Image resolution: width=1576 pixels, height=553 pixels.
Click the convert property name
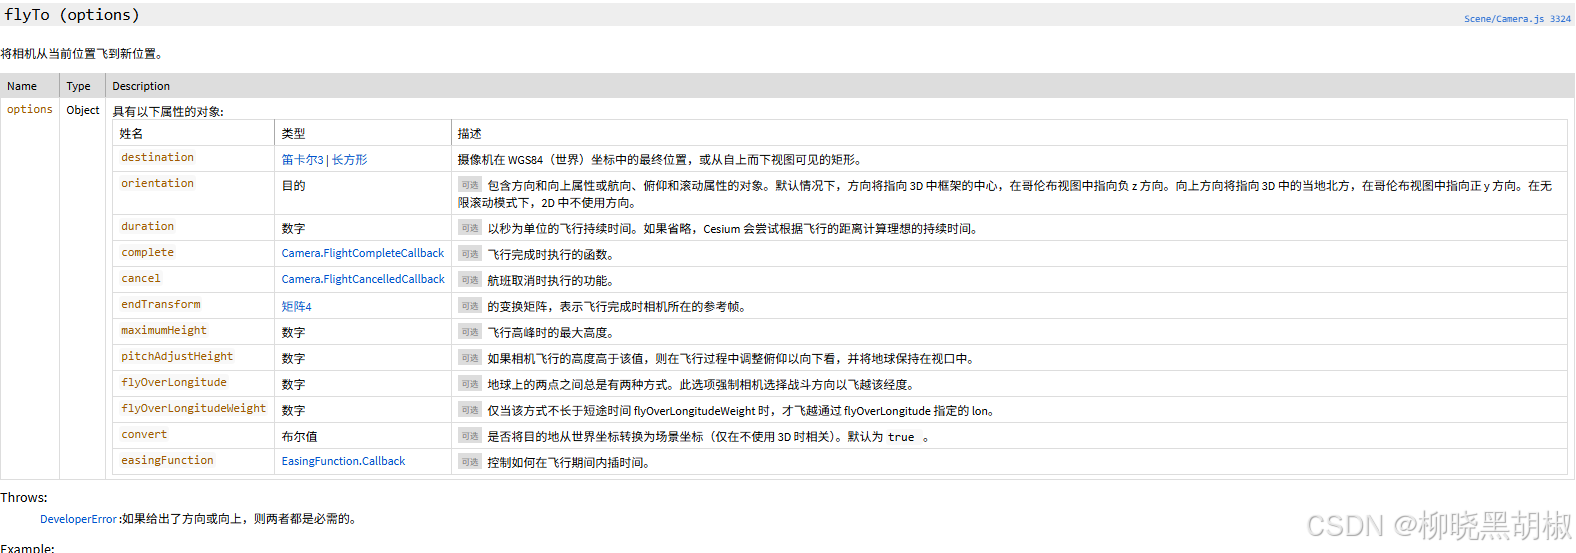(x=144, y=435)
